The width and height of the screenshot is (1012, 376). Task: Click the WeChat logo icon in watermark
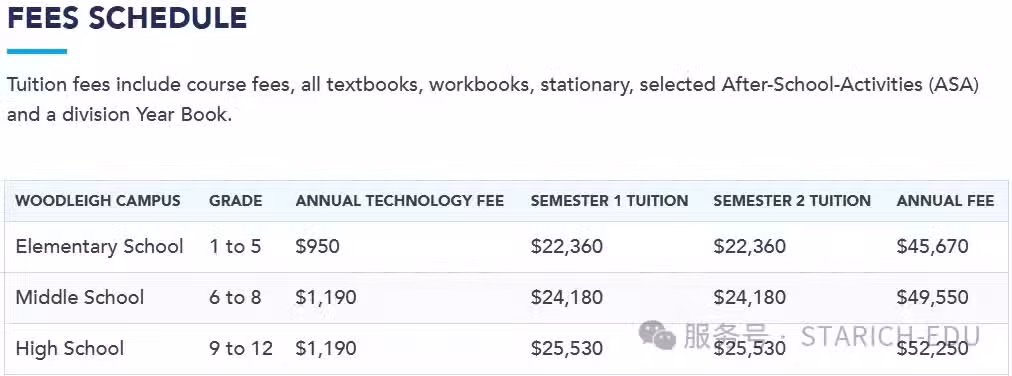(x=657, y=335)
